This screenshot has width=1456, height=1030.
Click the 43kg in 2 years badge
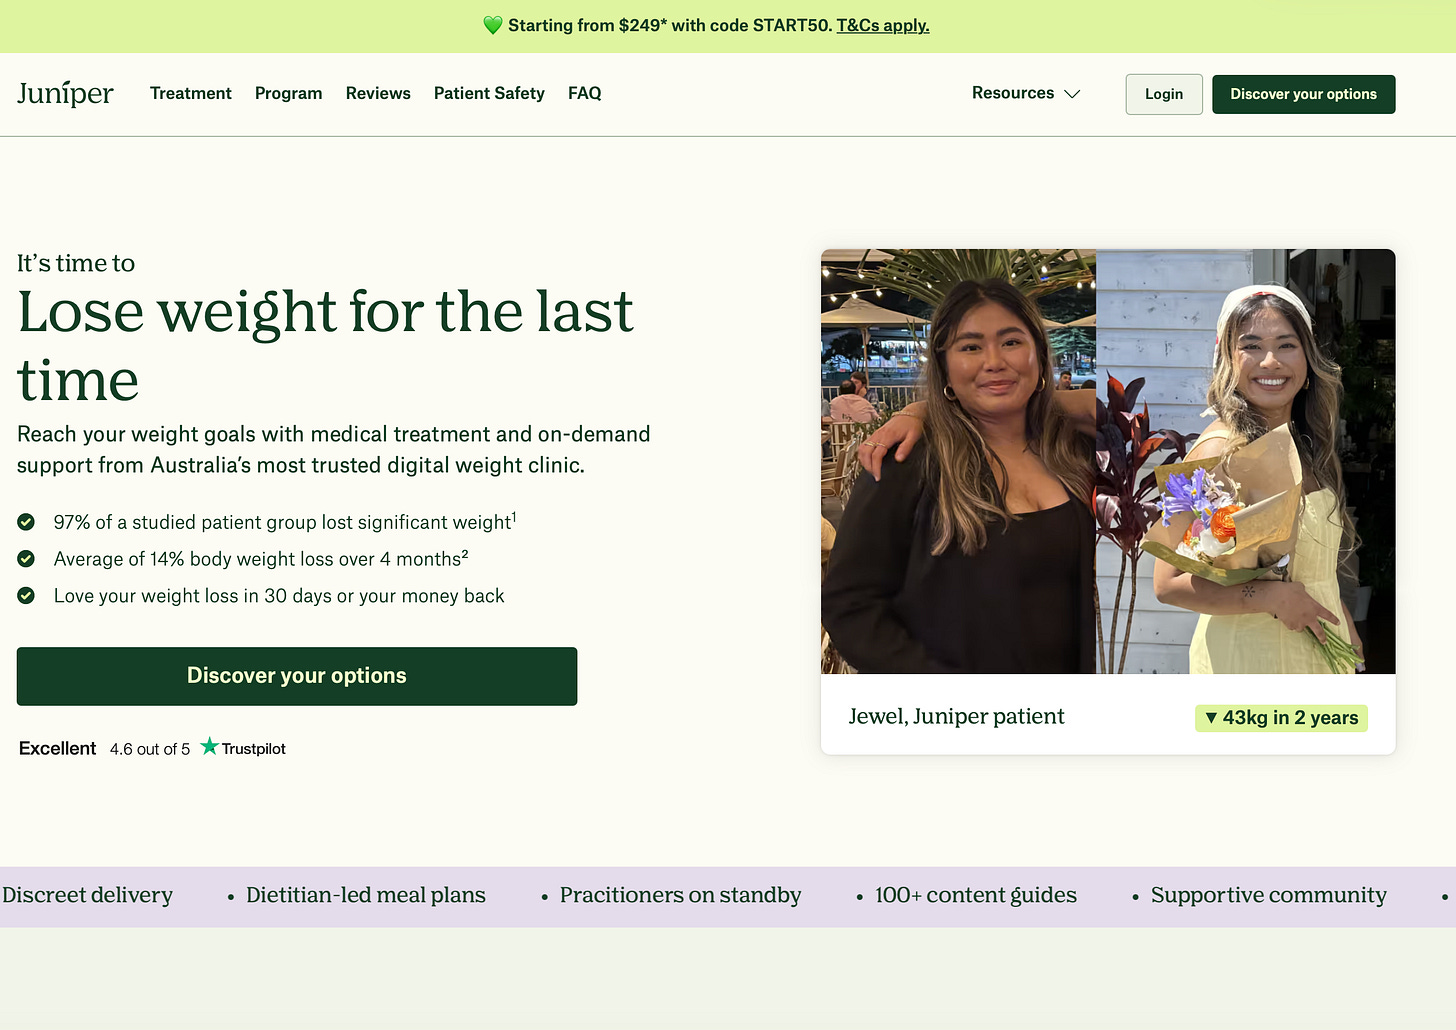[x=1281, y=718]
